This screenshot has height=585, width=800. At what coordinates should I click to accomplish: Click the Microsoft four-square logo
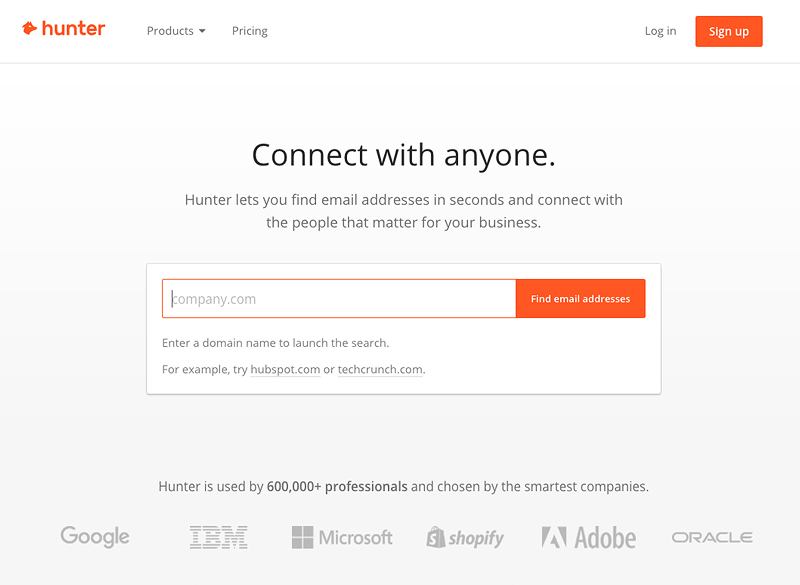[x=302, y=538]
